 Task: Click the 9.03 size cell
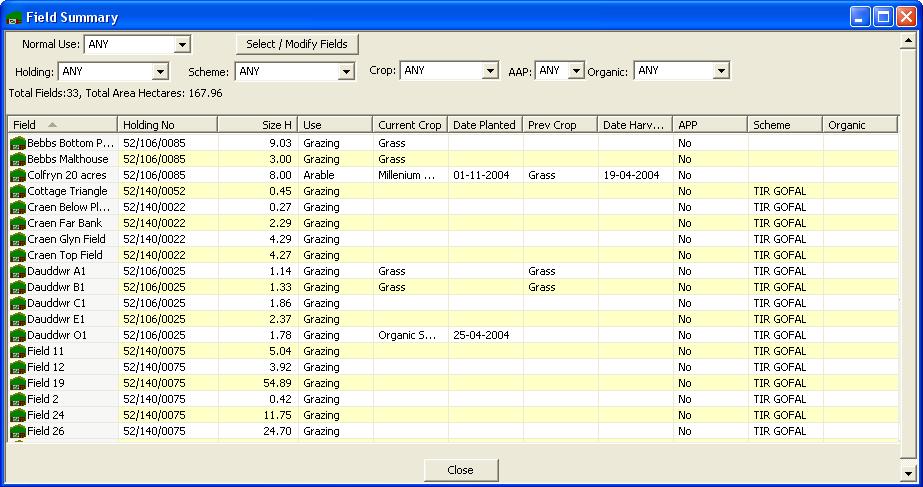click(x=258, y=143)
